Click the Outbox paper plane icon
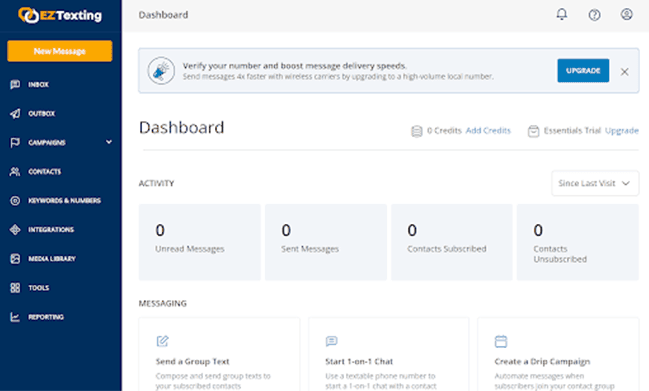 (15, 113)
